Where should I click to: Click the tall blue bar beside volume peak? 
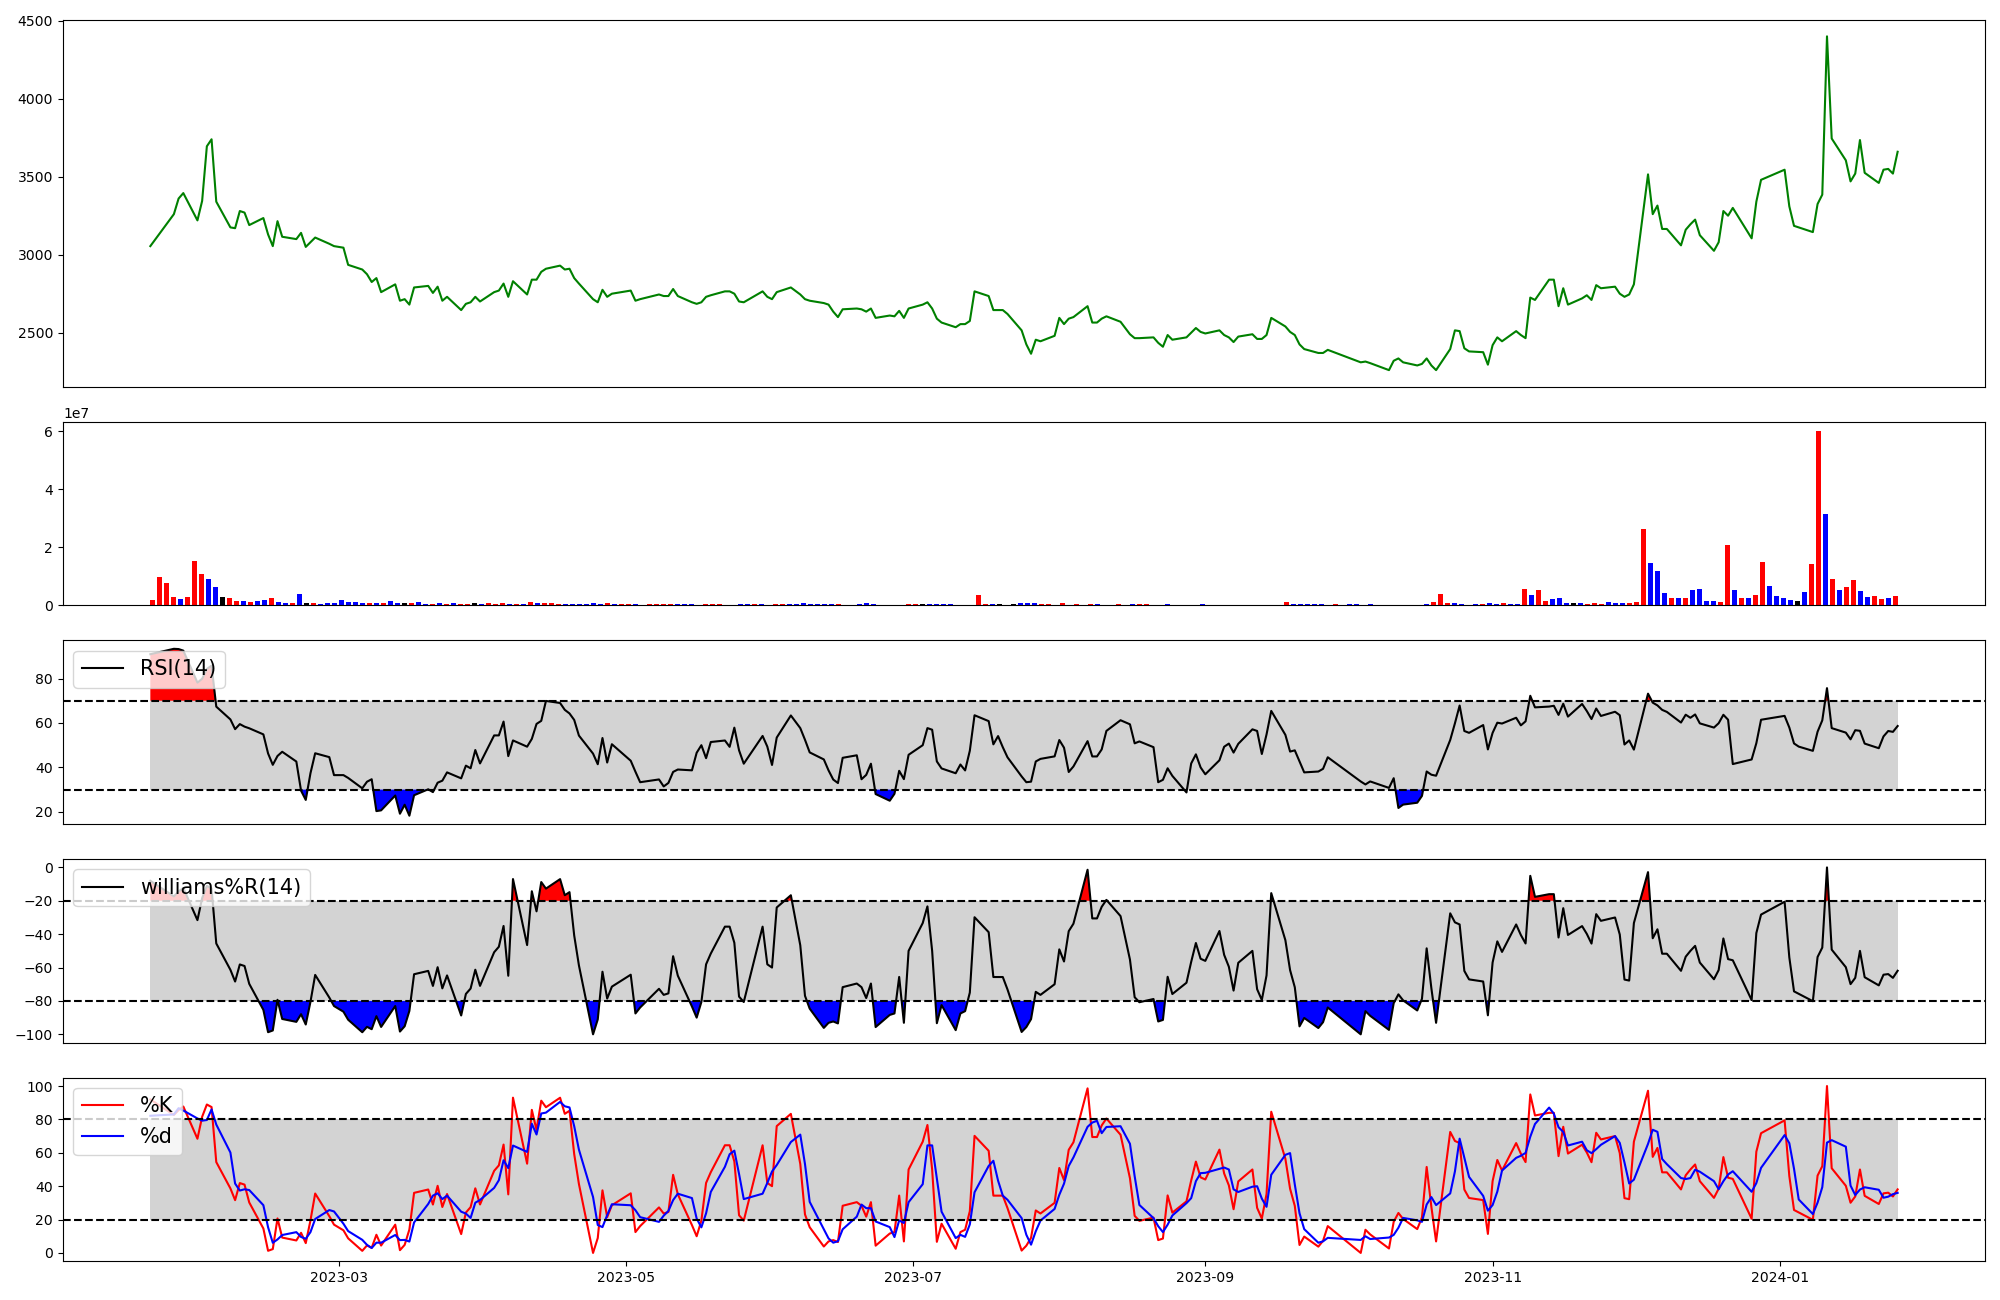[x=1825, y=560]
